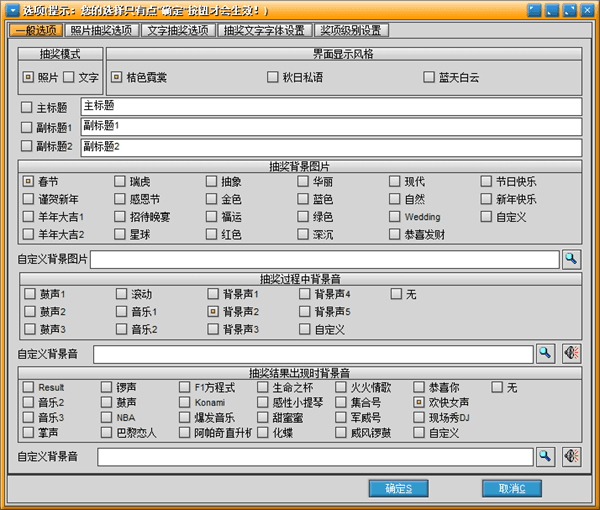
Task: Click the title bar icon with bottom-left corner bracket
Action: [x=551, y=10]
